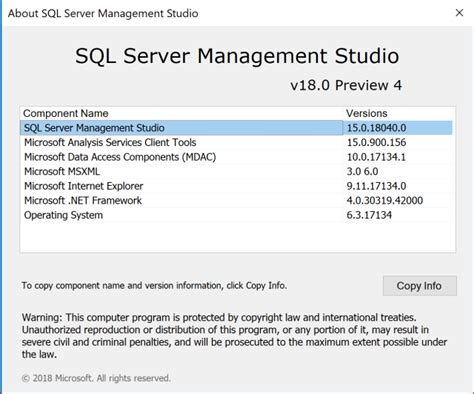Click the 2018 Microsoft copyright notice
The image size is (474, 394).
[x=96, y=378]
